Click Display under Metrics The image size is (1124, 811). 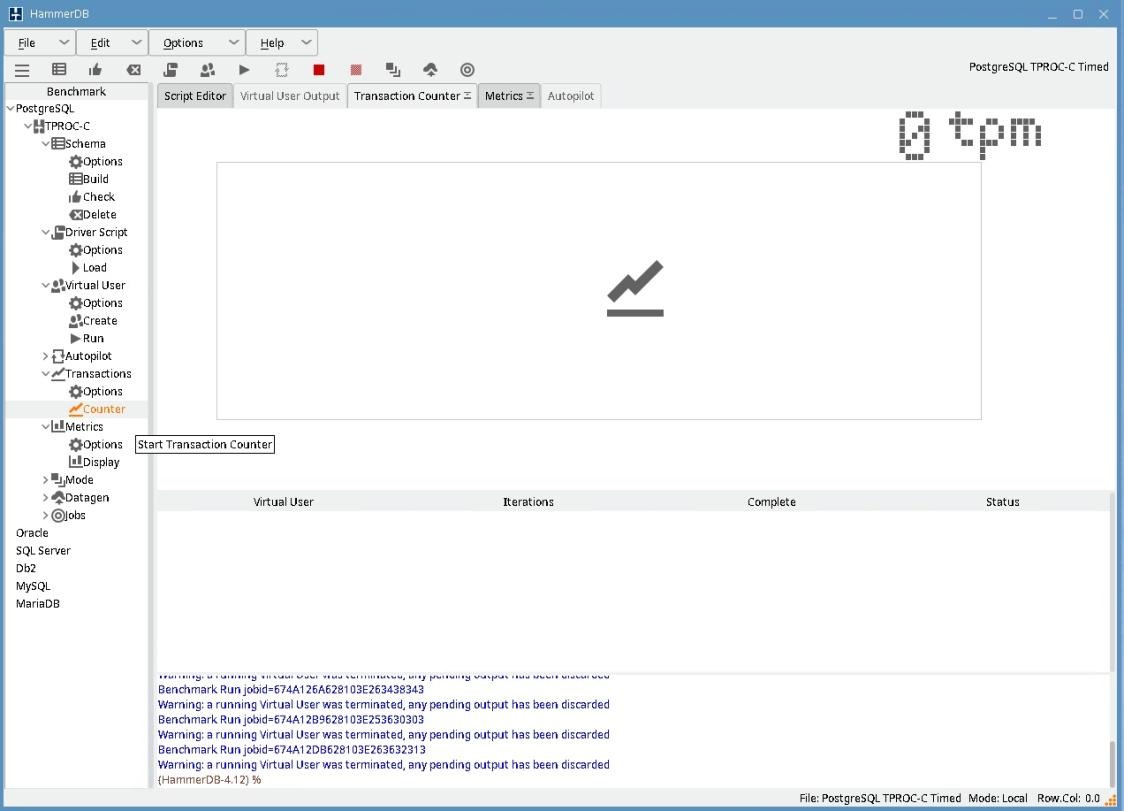click(100, 462)
